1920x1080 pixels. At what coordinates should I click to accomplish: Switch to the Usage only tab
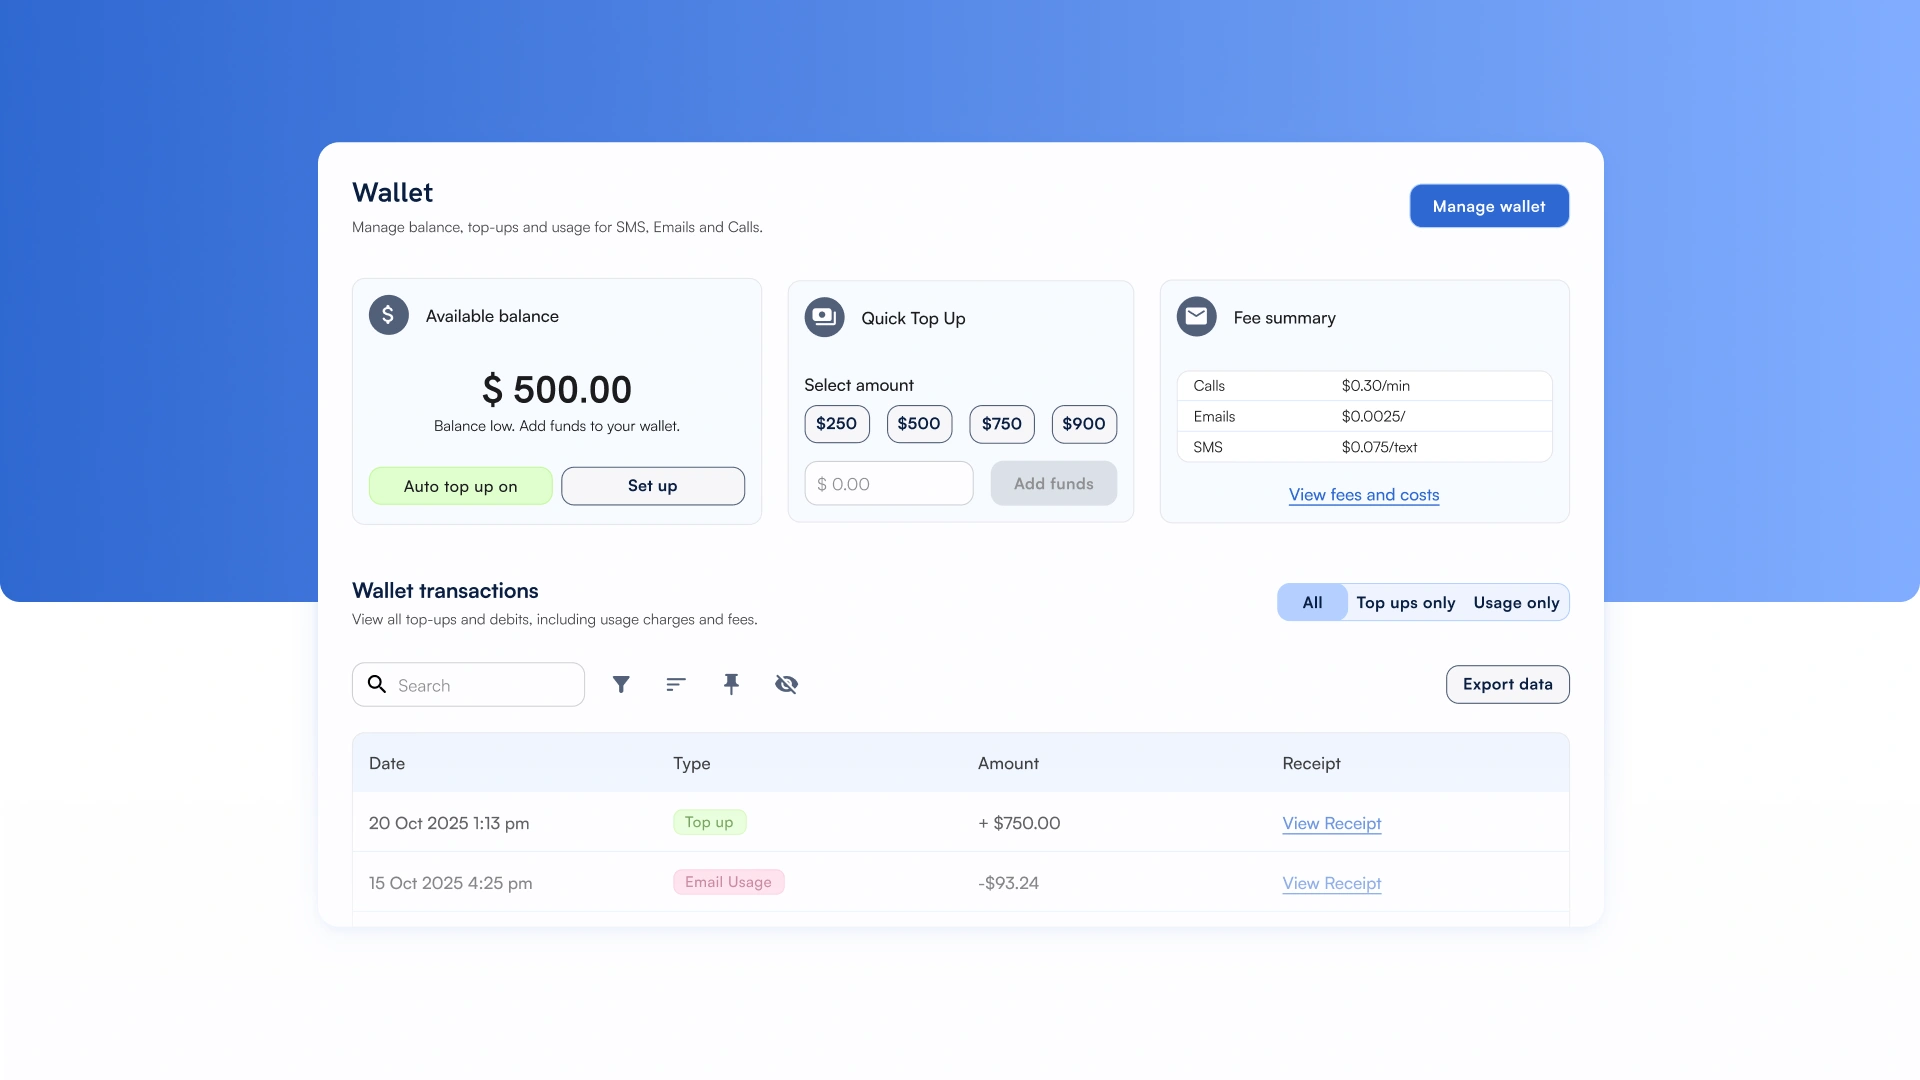1516,602
